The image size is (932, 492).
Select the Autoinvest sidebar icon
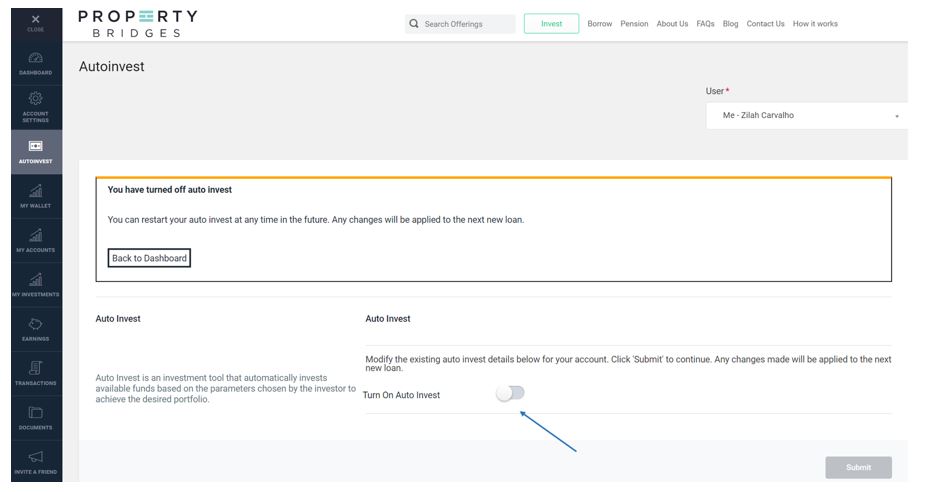(x=35, y=148)
